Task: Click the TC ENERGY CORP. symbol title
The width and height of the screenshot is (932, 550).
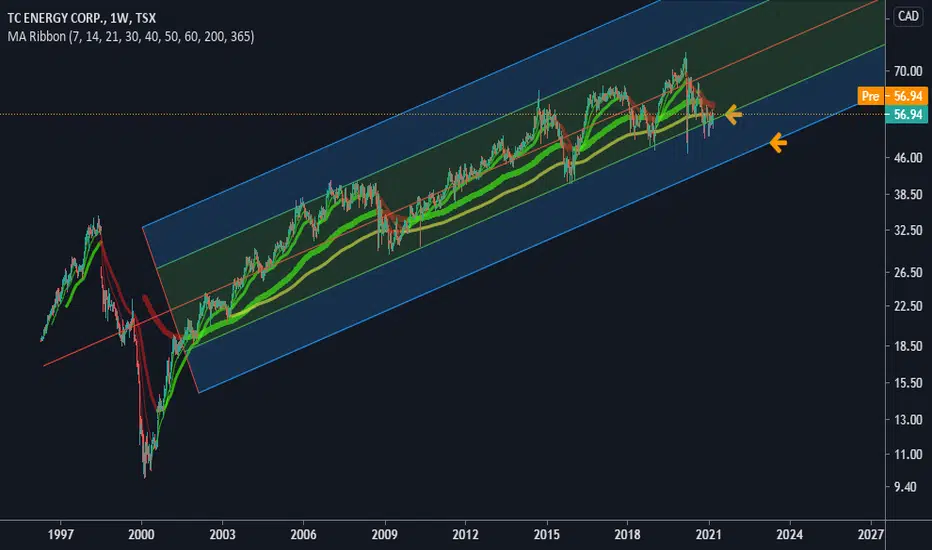Action: point(81,18)
